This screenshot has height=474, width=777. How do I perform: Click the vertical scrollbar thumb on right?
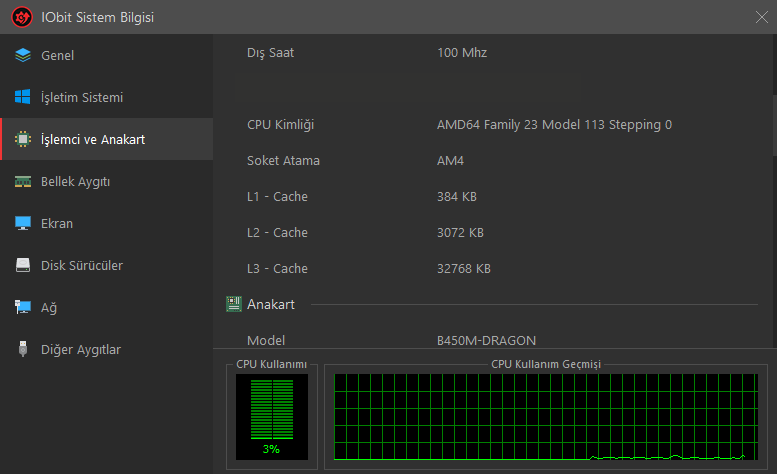tap(775, 125)
